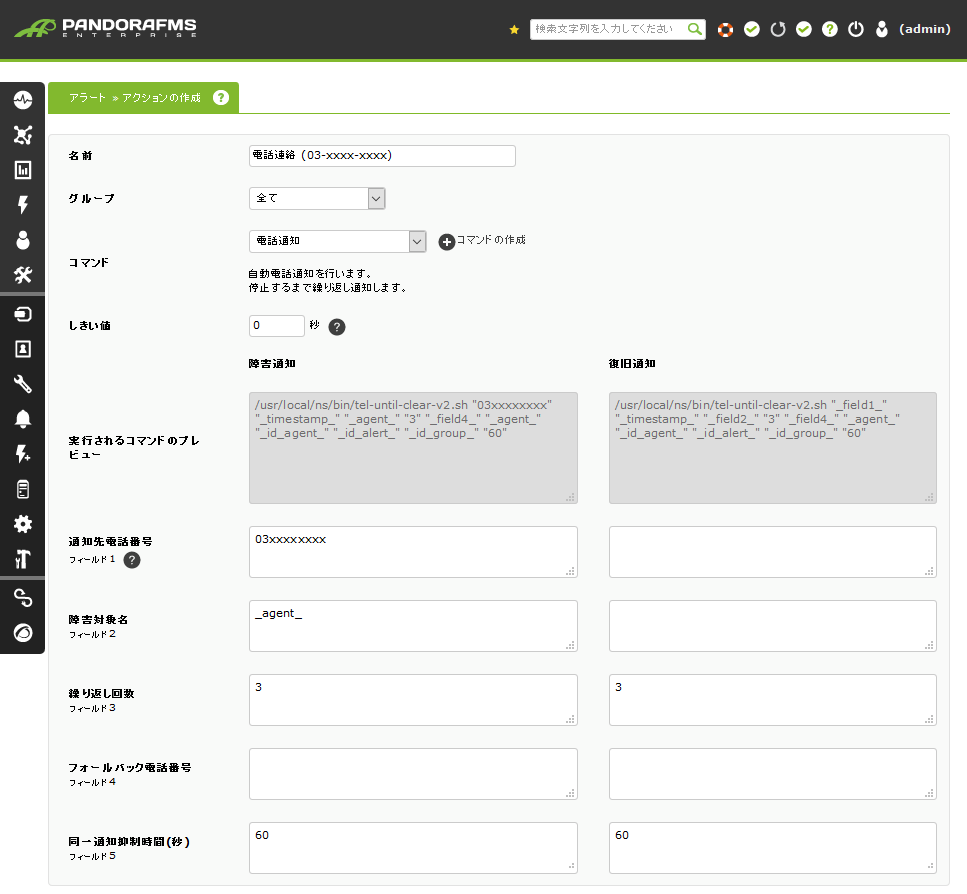
Task: Focus failure フォールバック電話番号 field
Action: 413,774
